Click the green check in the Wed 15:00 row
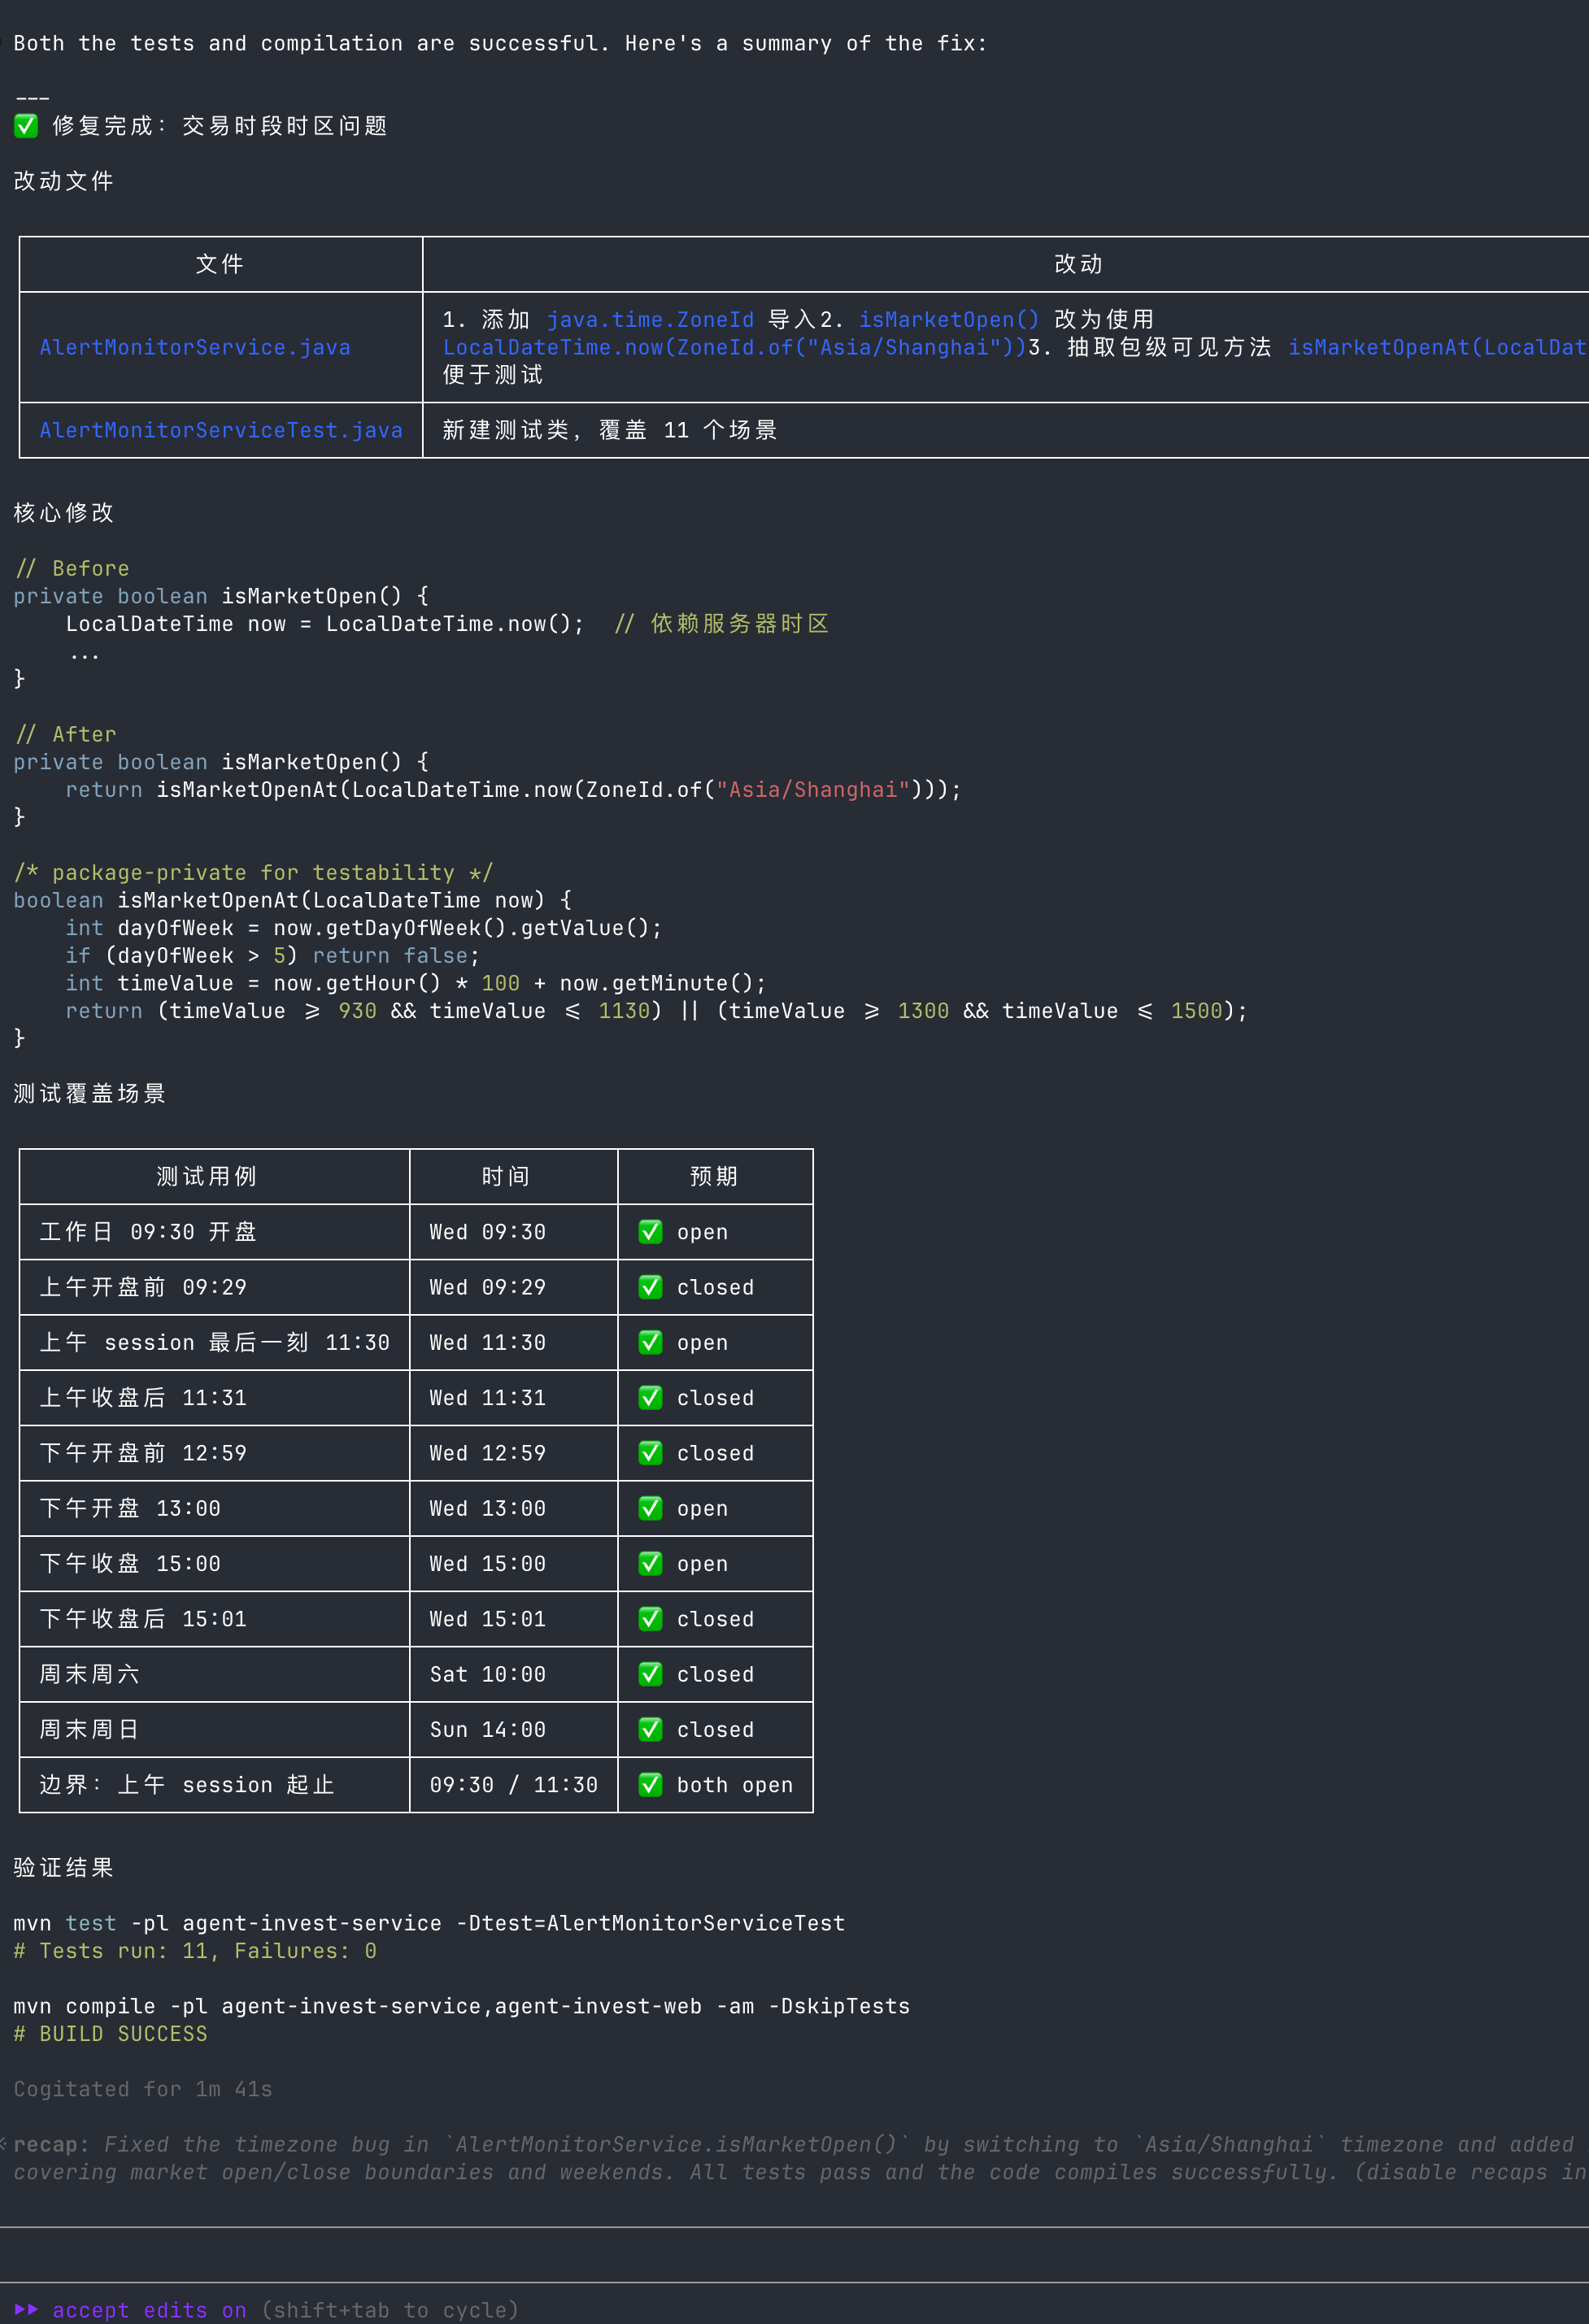Image resolution: width=1589 pixels, height=2324 pixels. point(650,1564)
